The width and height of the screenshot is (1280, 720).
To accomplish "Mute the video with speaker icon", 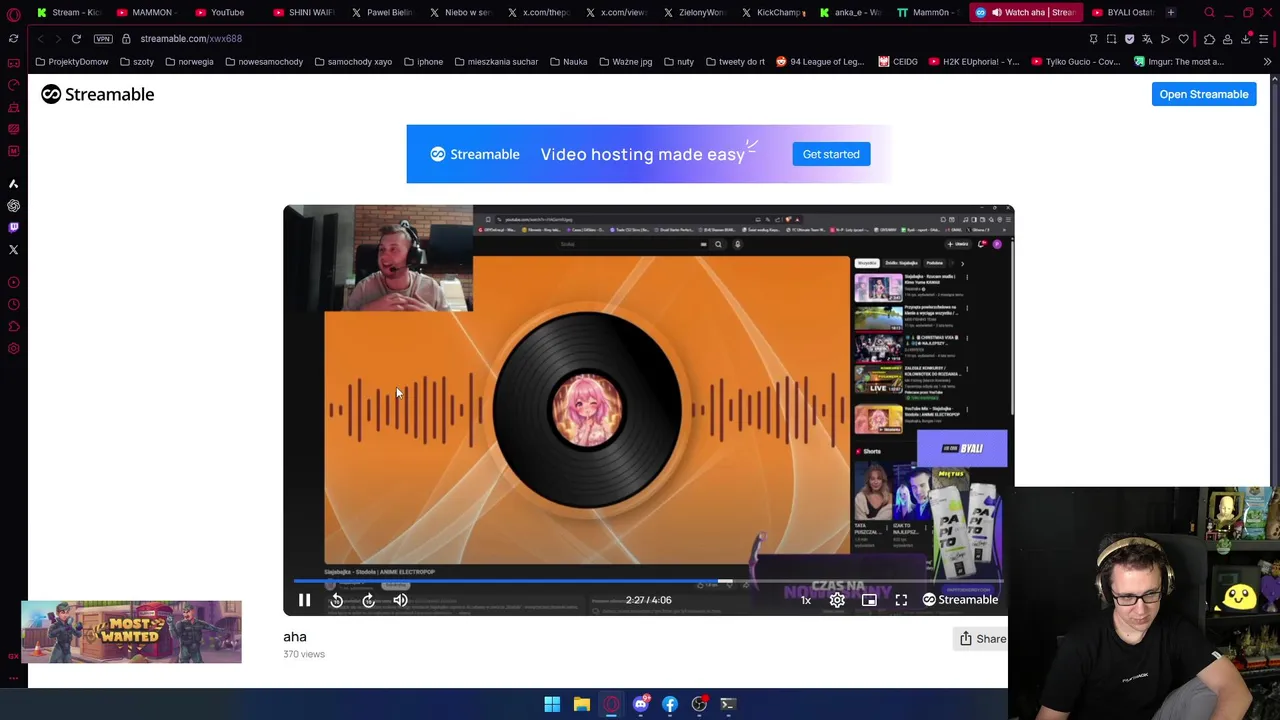I will 400,600.
